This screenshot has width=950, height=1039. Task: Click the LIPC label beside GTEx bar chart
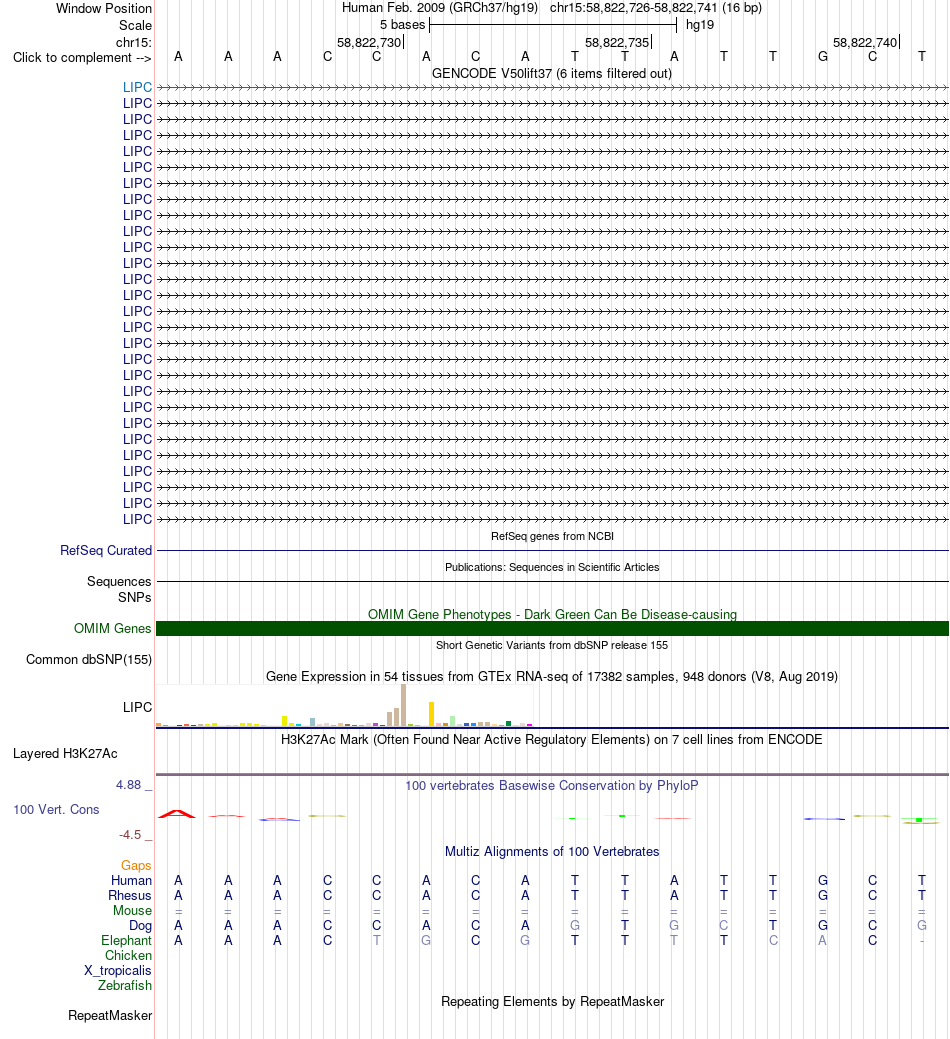click(137, 707)
